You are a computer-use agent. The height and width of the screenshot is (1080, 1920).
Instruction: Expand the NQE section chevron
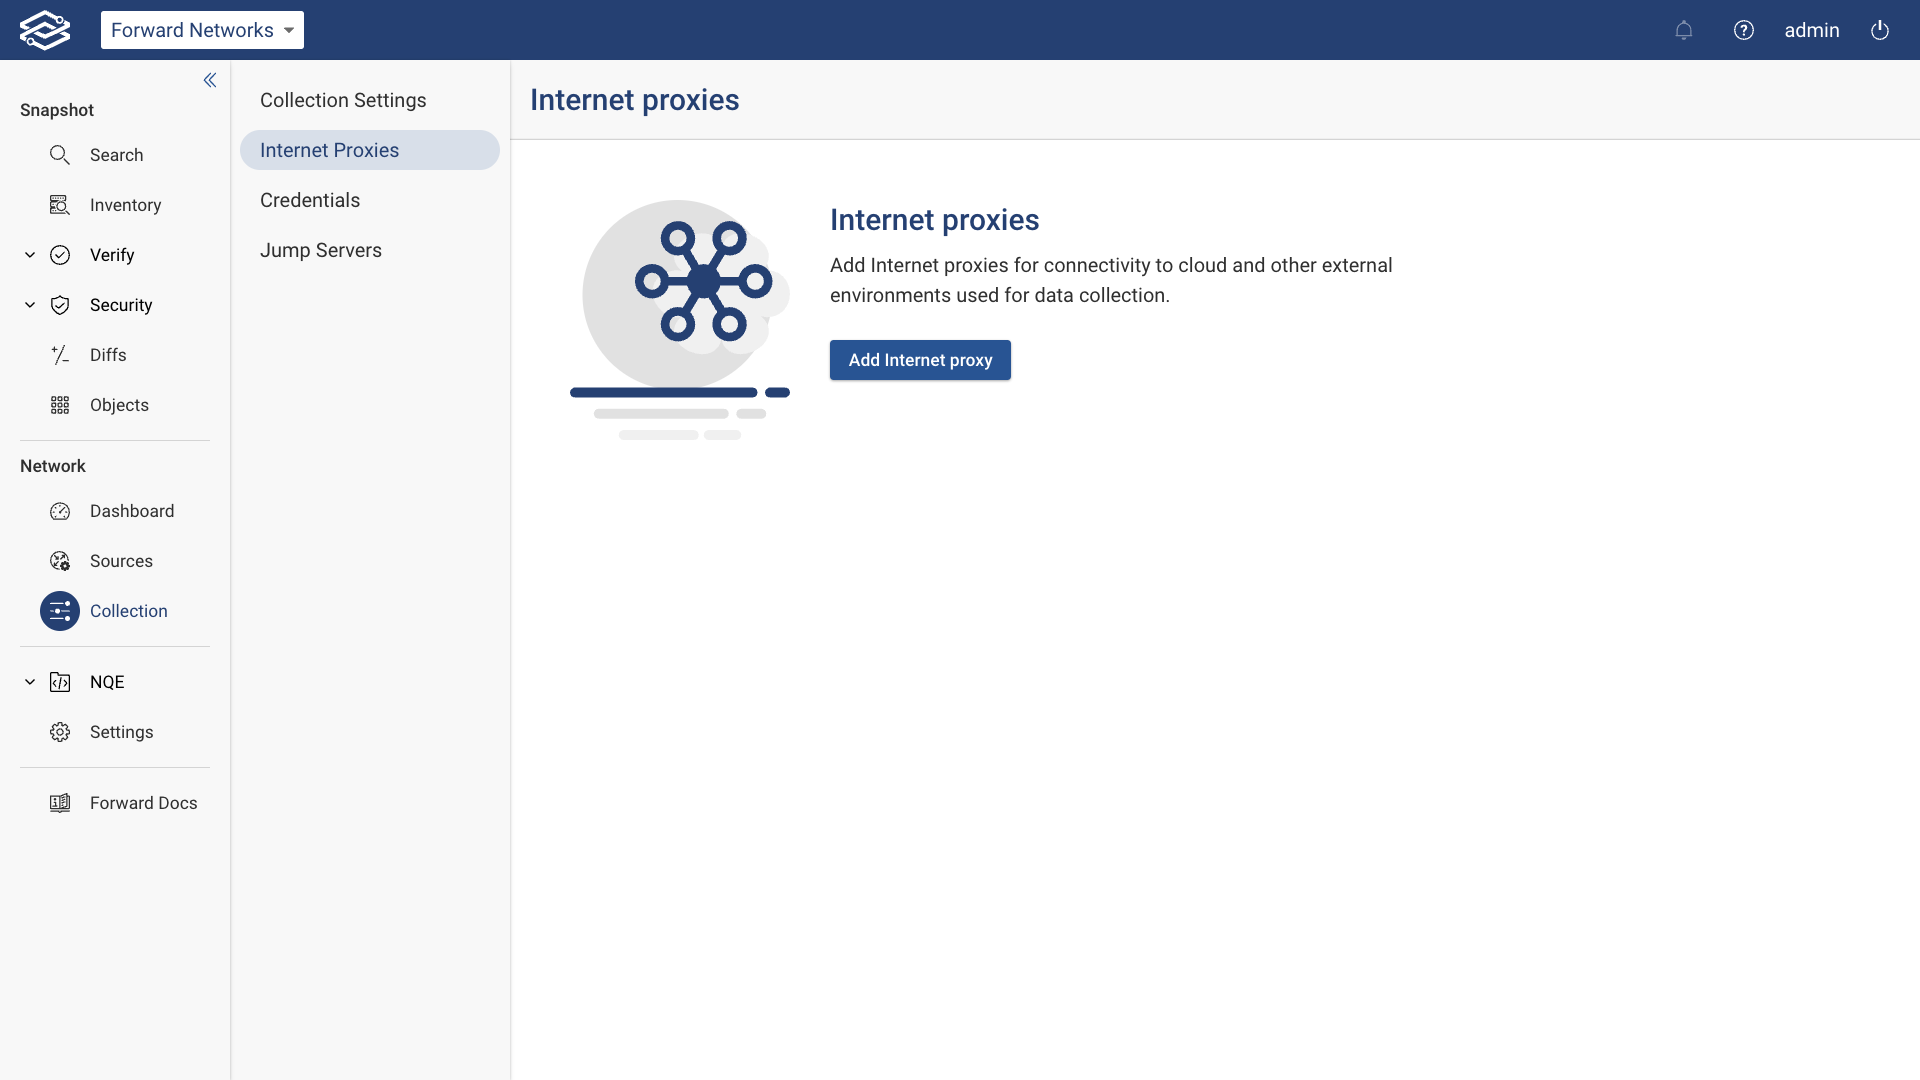28,681
